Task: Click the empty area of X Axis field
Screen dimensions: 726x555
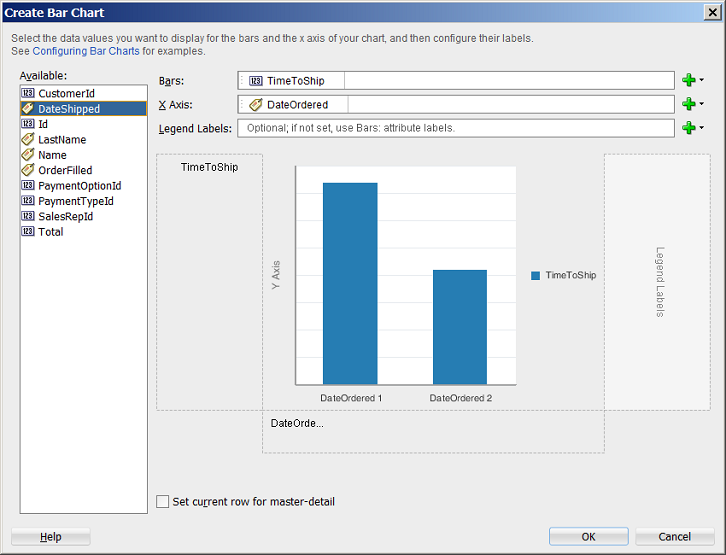Action: 511,104
